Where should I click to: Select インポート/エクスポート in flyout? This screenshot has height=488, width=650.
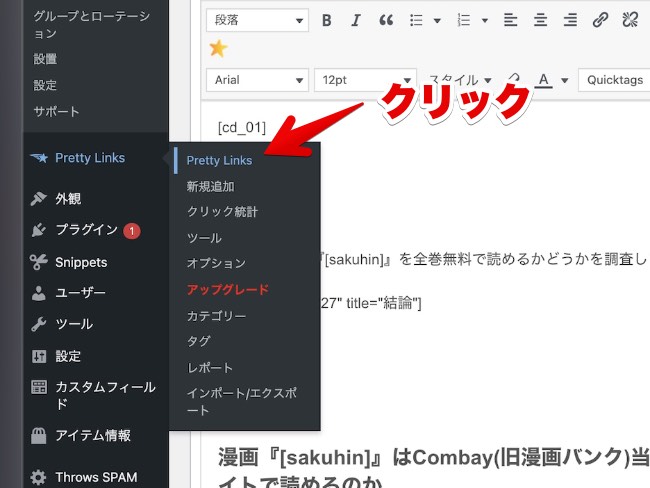242,401
